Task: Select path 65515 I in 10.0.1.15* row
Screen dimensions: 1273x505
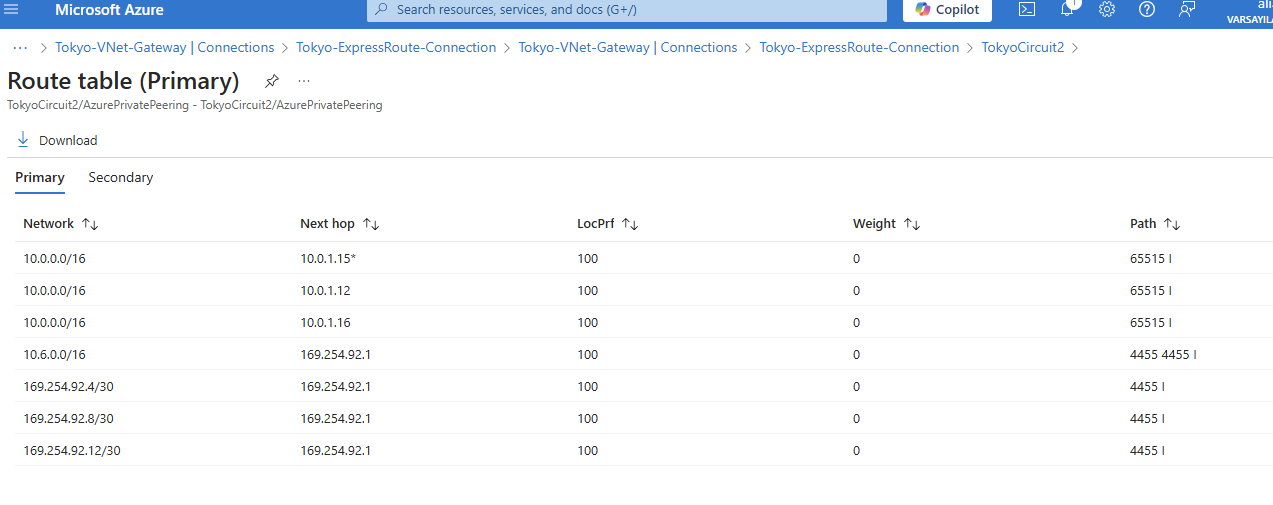Action: 1151,259
